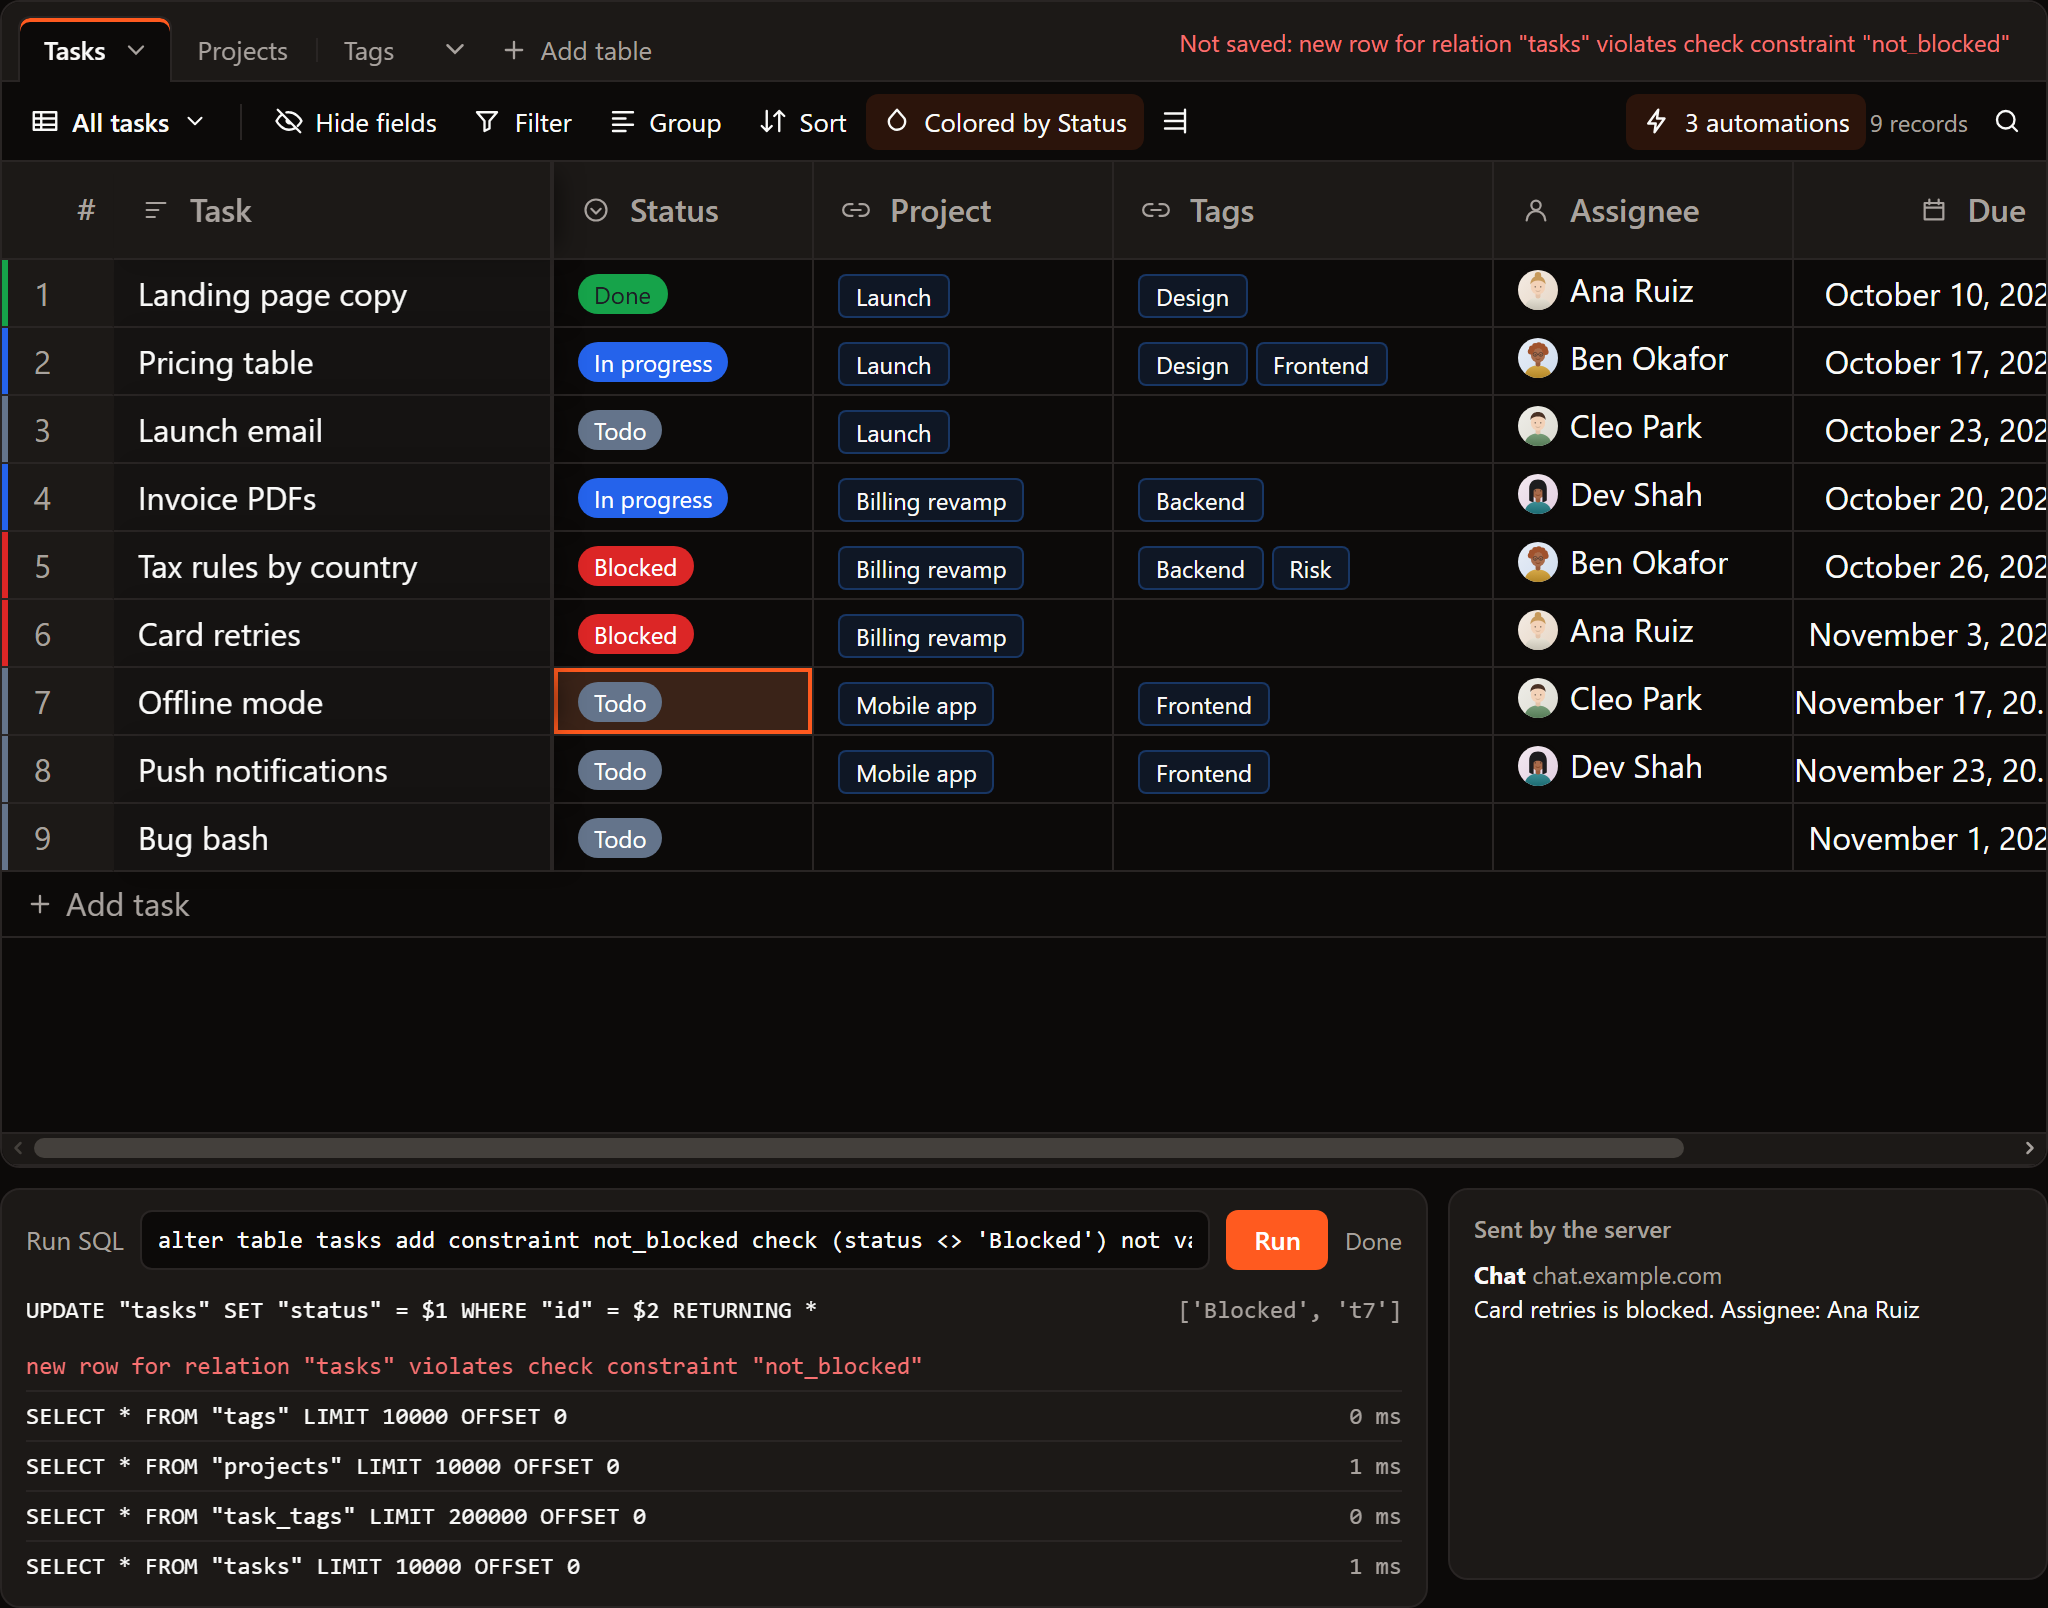Expand the All tasks view dropdown
Image resolution: width=2048 pixels, height=1608 pixels.
[119, 122]
